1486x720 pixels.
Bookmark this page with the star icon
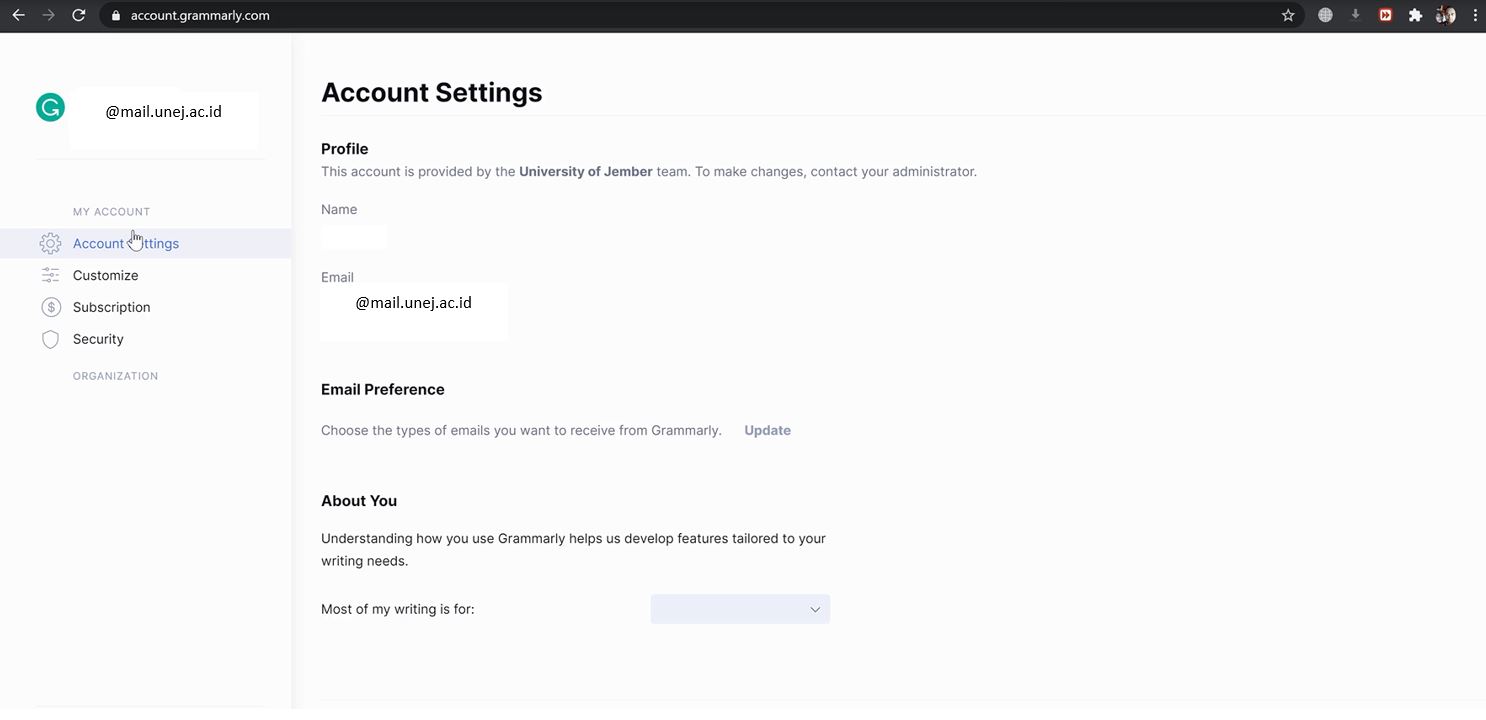[1288, 15]
